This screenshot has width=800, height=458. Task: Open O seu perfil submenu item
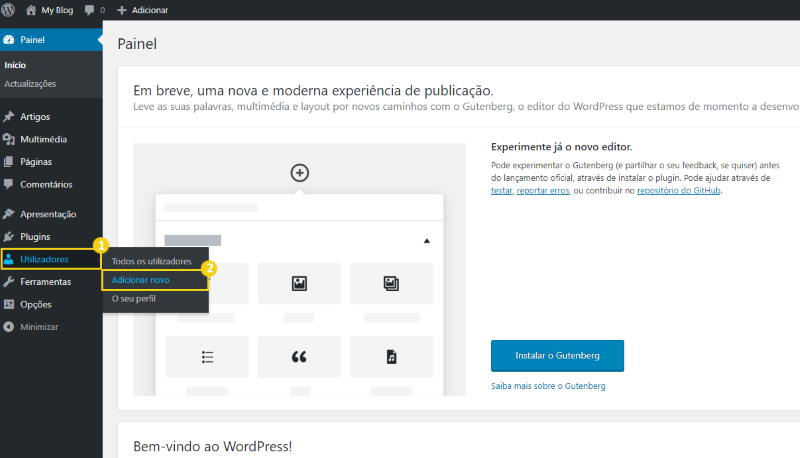click(x=134, y=298)
